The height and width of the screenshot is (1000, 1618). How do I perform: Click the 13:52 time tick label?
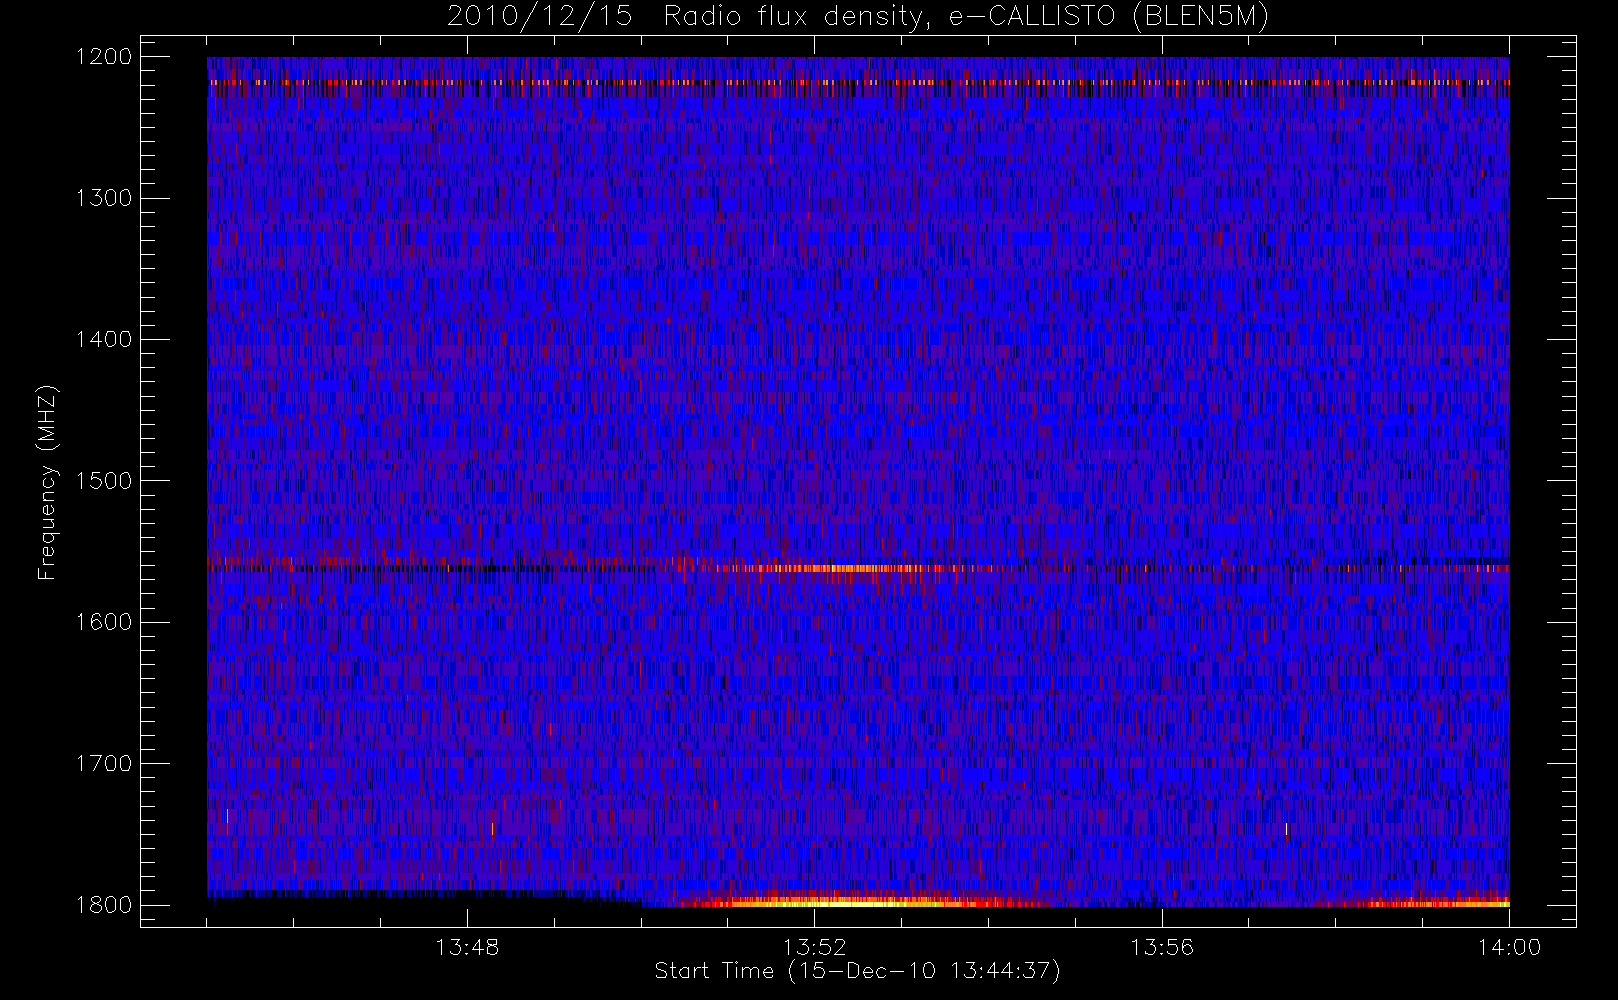(x=814, y=947)
